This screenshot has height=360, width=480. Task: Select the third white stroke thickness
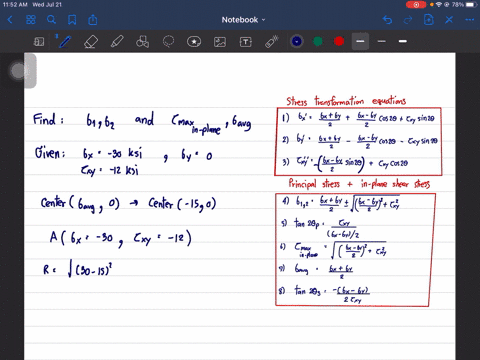click(403, 41)
